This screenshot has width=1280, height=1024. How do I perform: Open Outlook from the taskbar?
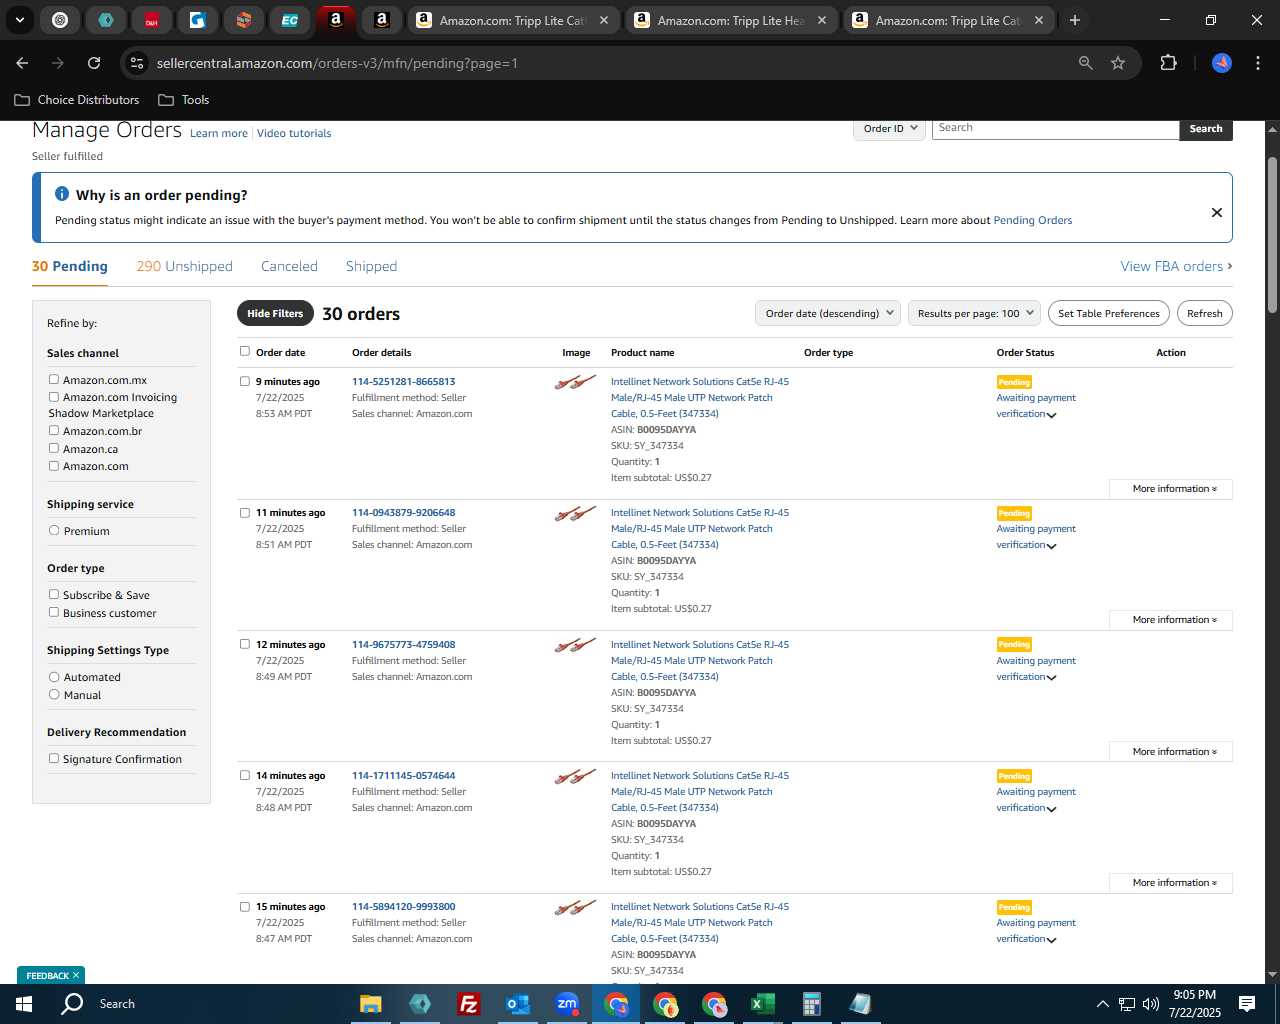coord(517,1004)
